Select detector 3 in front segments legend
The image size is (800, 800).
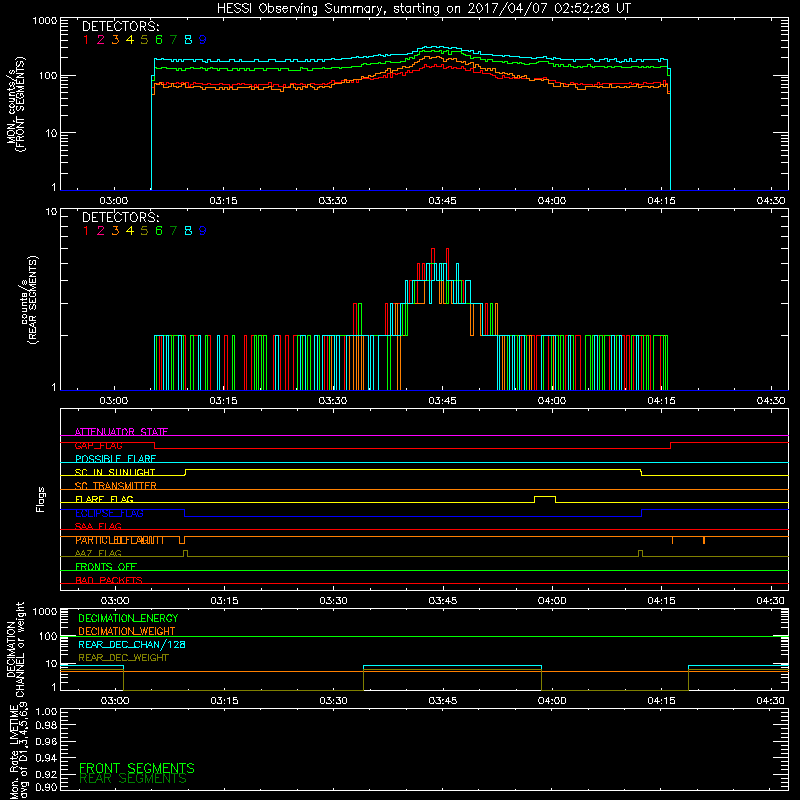115,40
